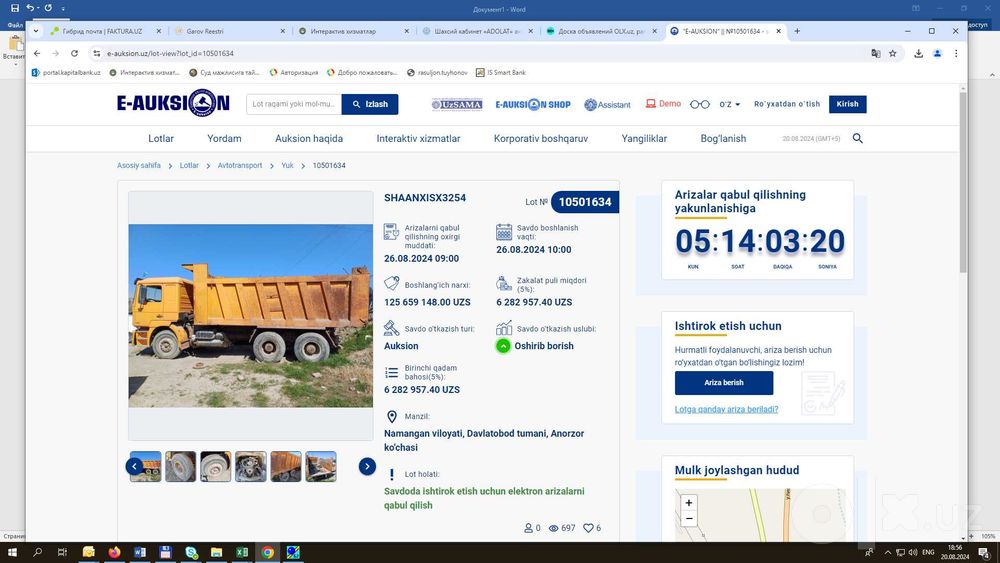Open the Interaktiv xizmatlar menu
The width and height of the screenshot is (1000, 563).
[418, 138]
